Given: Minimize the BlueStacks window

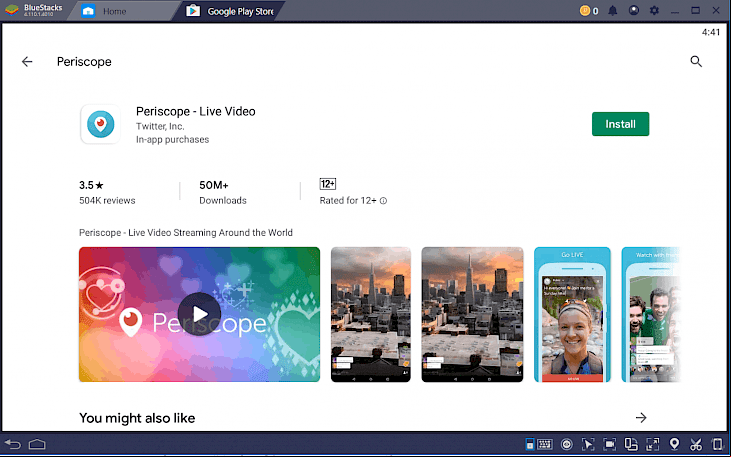Looking at the screenshot, I should (675, 11).
